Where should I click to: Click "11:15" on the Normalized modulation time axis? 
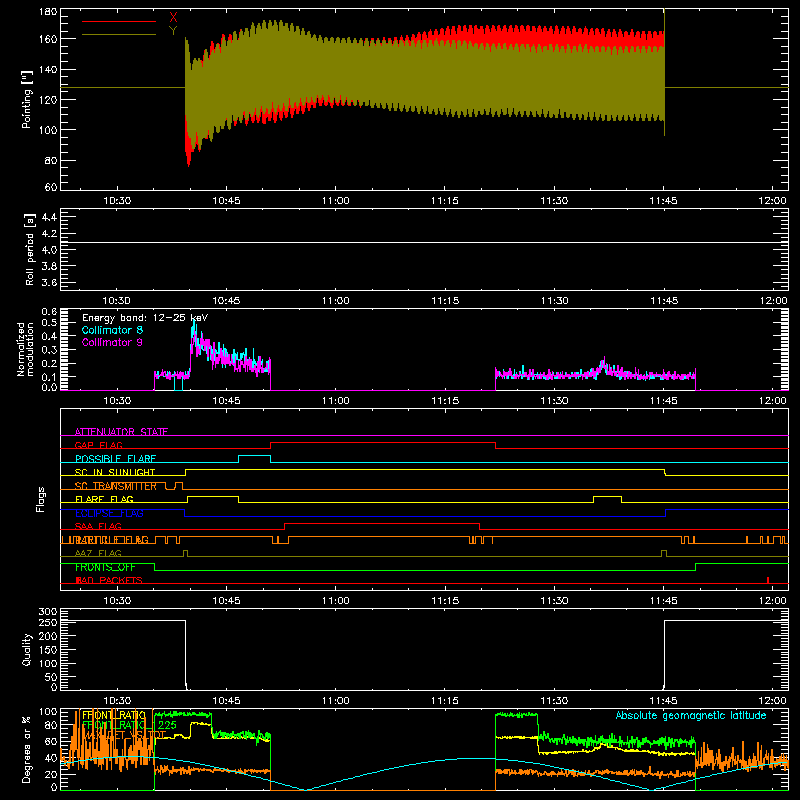(445, 401)
